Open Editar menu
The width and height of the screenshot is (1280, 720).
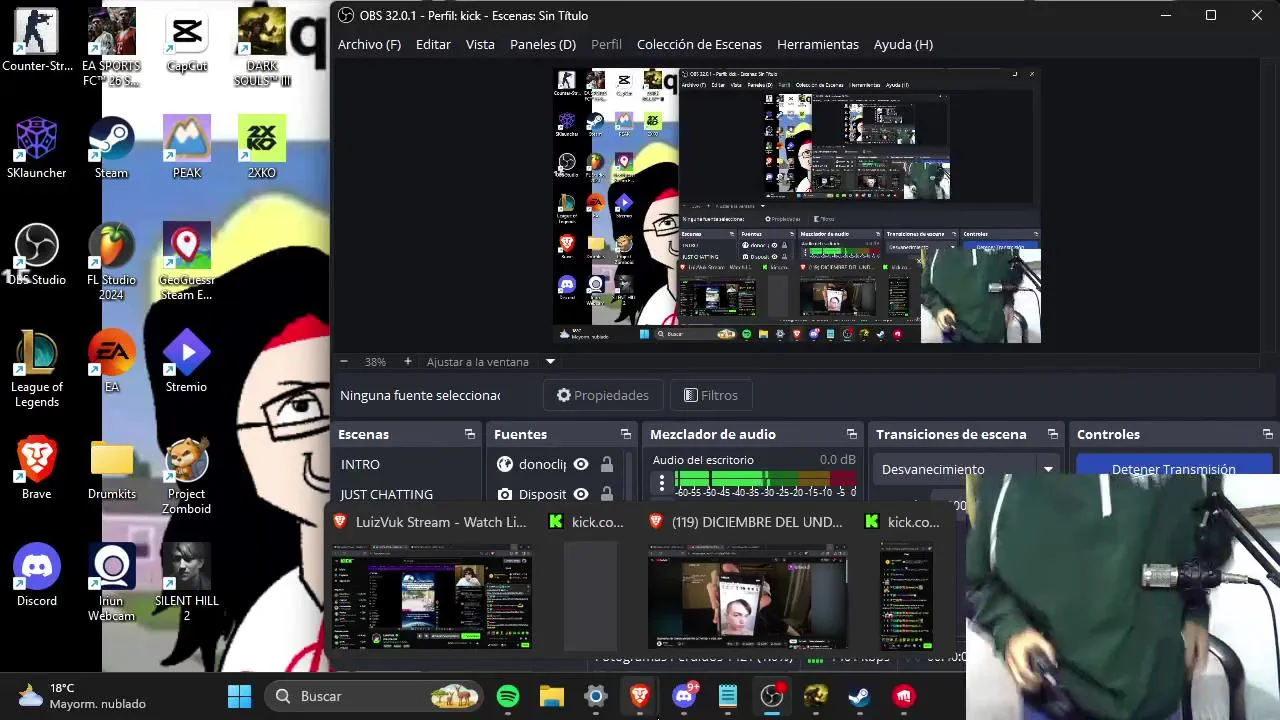(433, 44)
